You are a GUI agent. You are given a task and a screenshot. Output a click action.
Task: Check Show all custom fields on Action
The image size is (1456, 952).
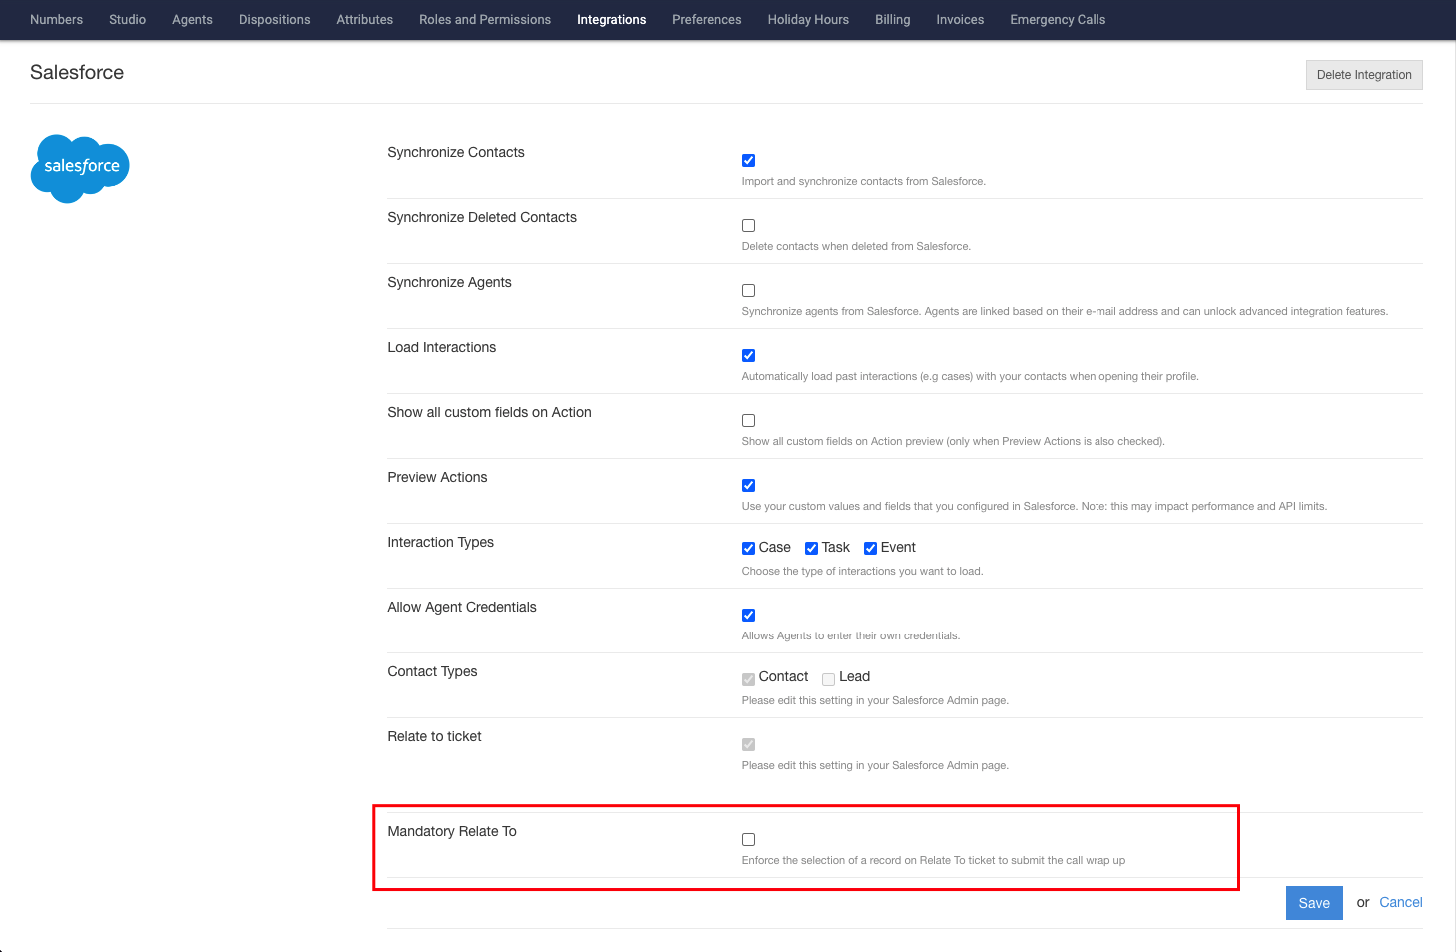[748, 420]
